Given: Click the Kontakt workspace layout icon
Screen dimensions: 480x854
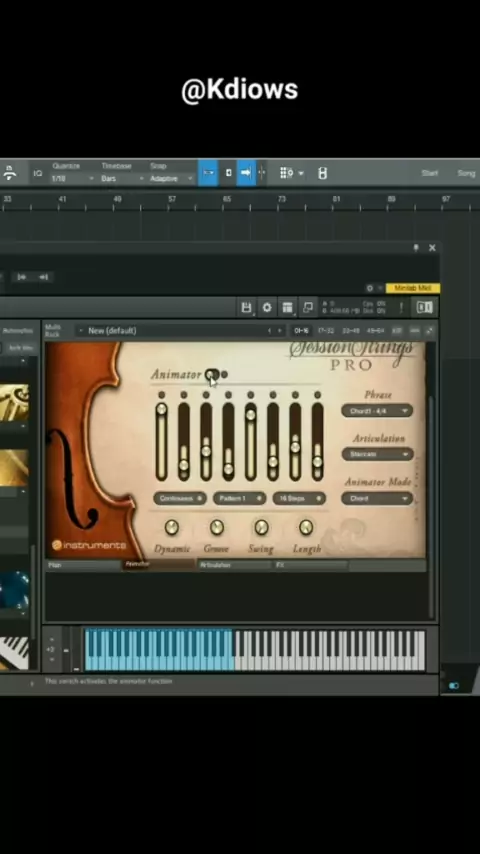Looking at the screenshot, I should click(287, 307).
